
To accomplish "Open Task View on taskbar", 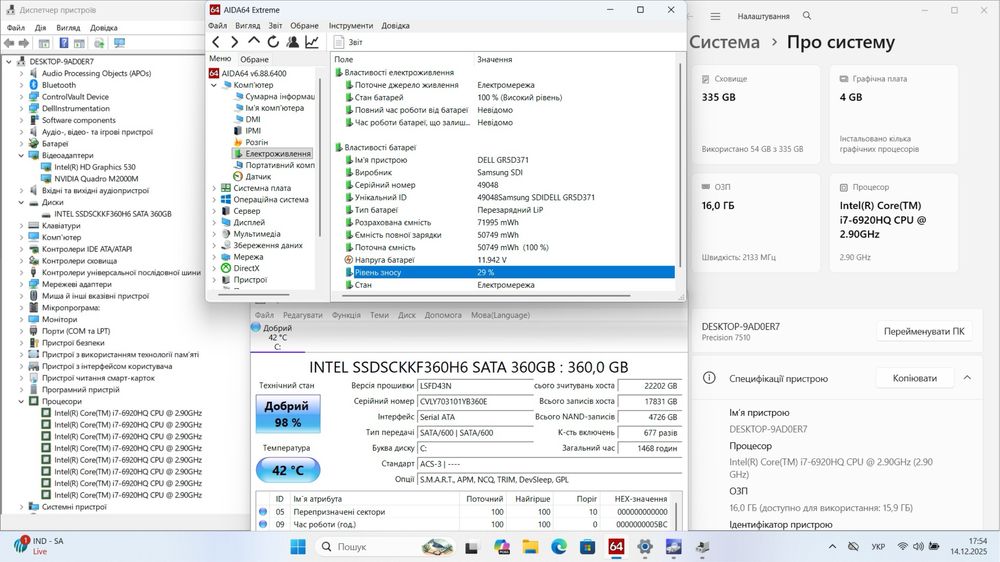I will click(x=471, y=547).
